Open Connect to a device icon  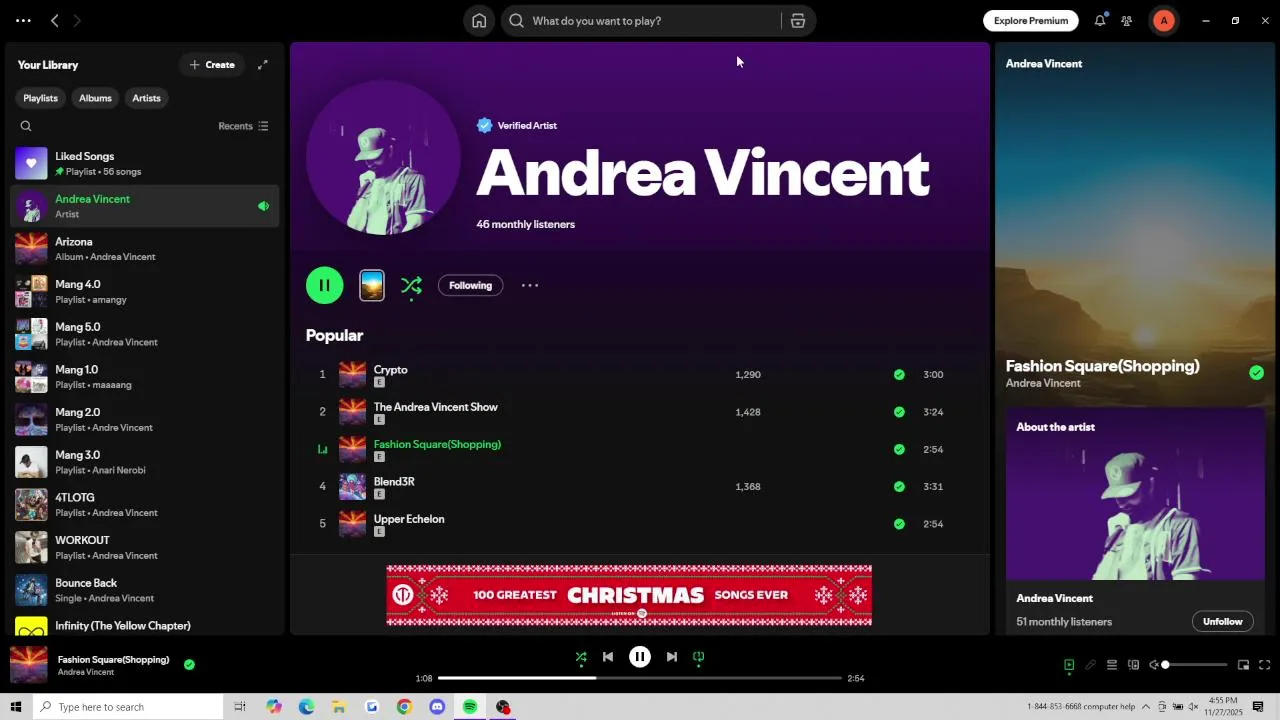pos(1134,665)
